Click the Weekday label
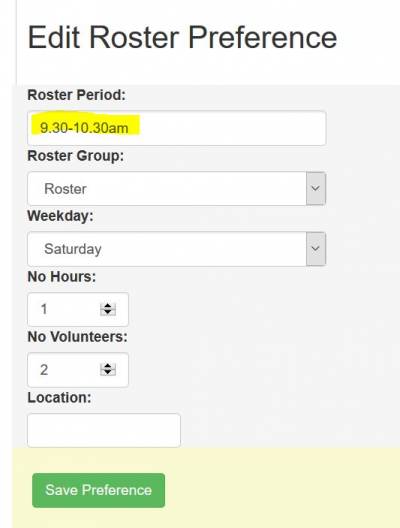The image size is (400, 528). (x=60, y=216)
